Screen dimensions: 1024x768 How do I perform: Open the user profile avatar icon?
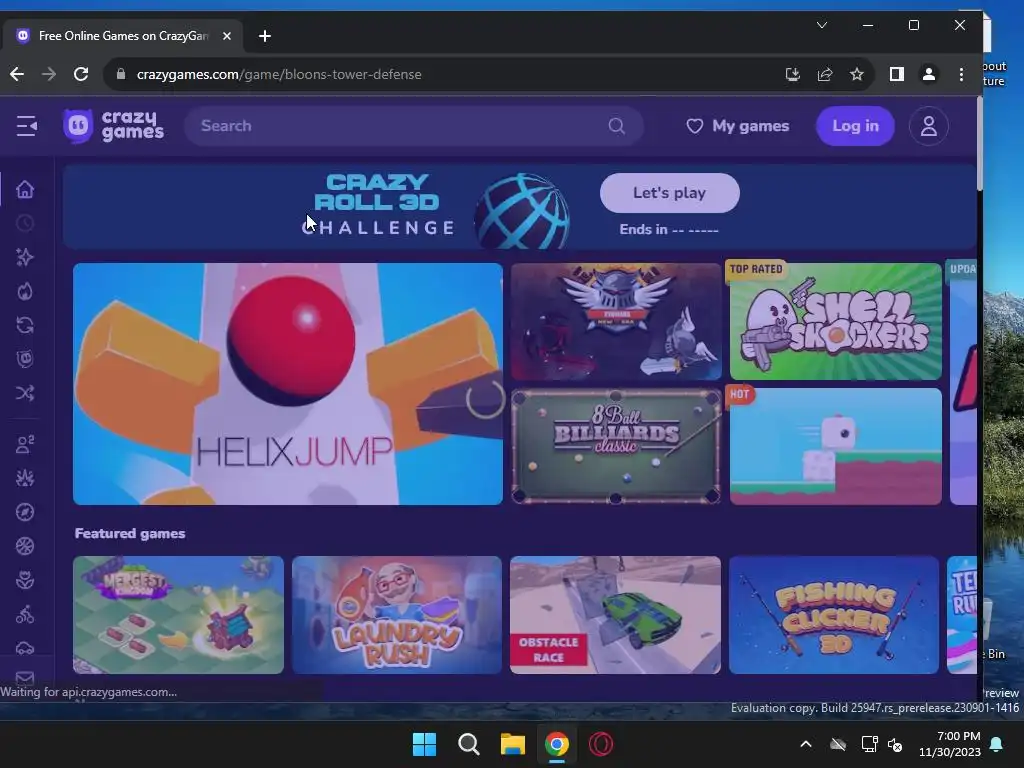point(929,126)
